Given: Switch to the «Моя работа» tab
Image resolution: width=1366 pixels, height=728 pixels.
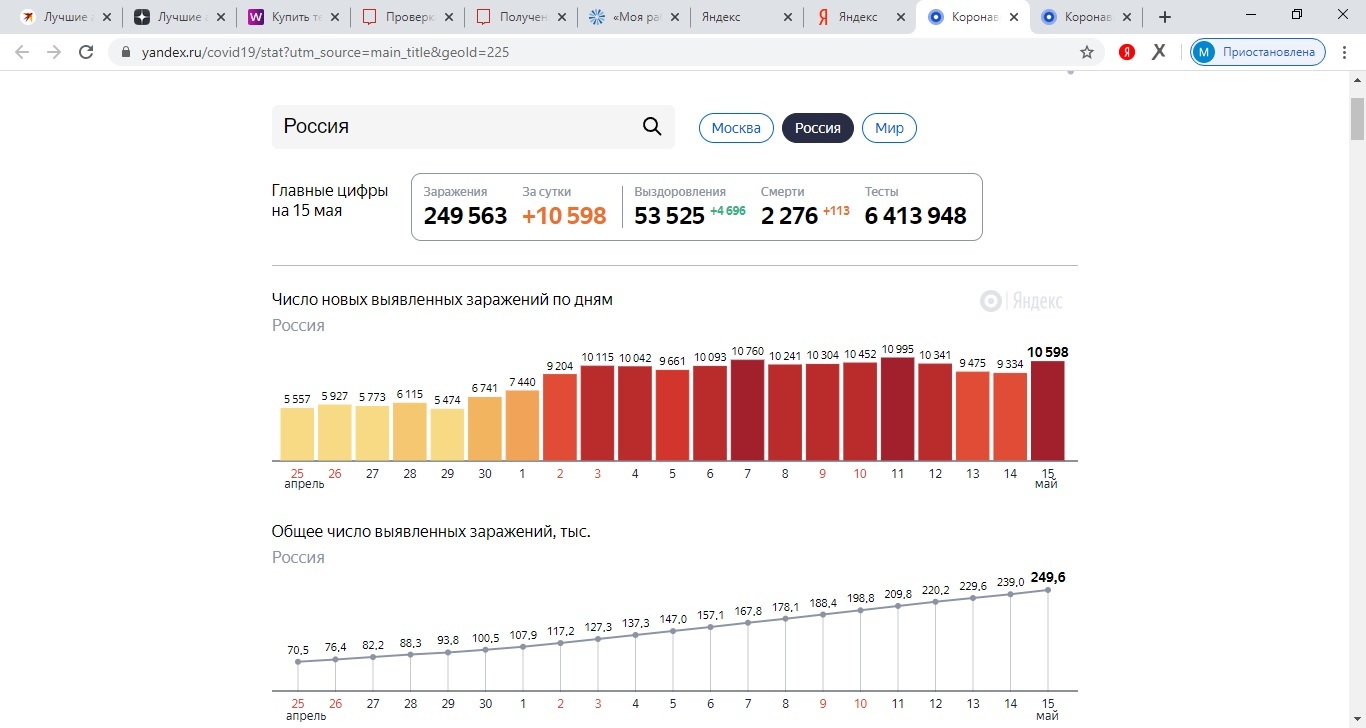Looking at the screenshot, I should tap(634, 17).
